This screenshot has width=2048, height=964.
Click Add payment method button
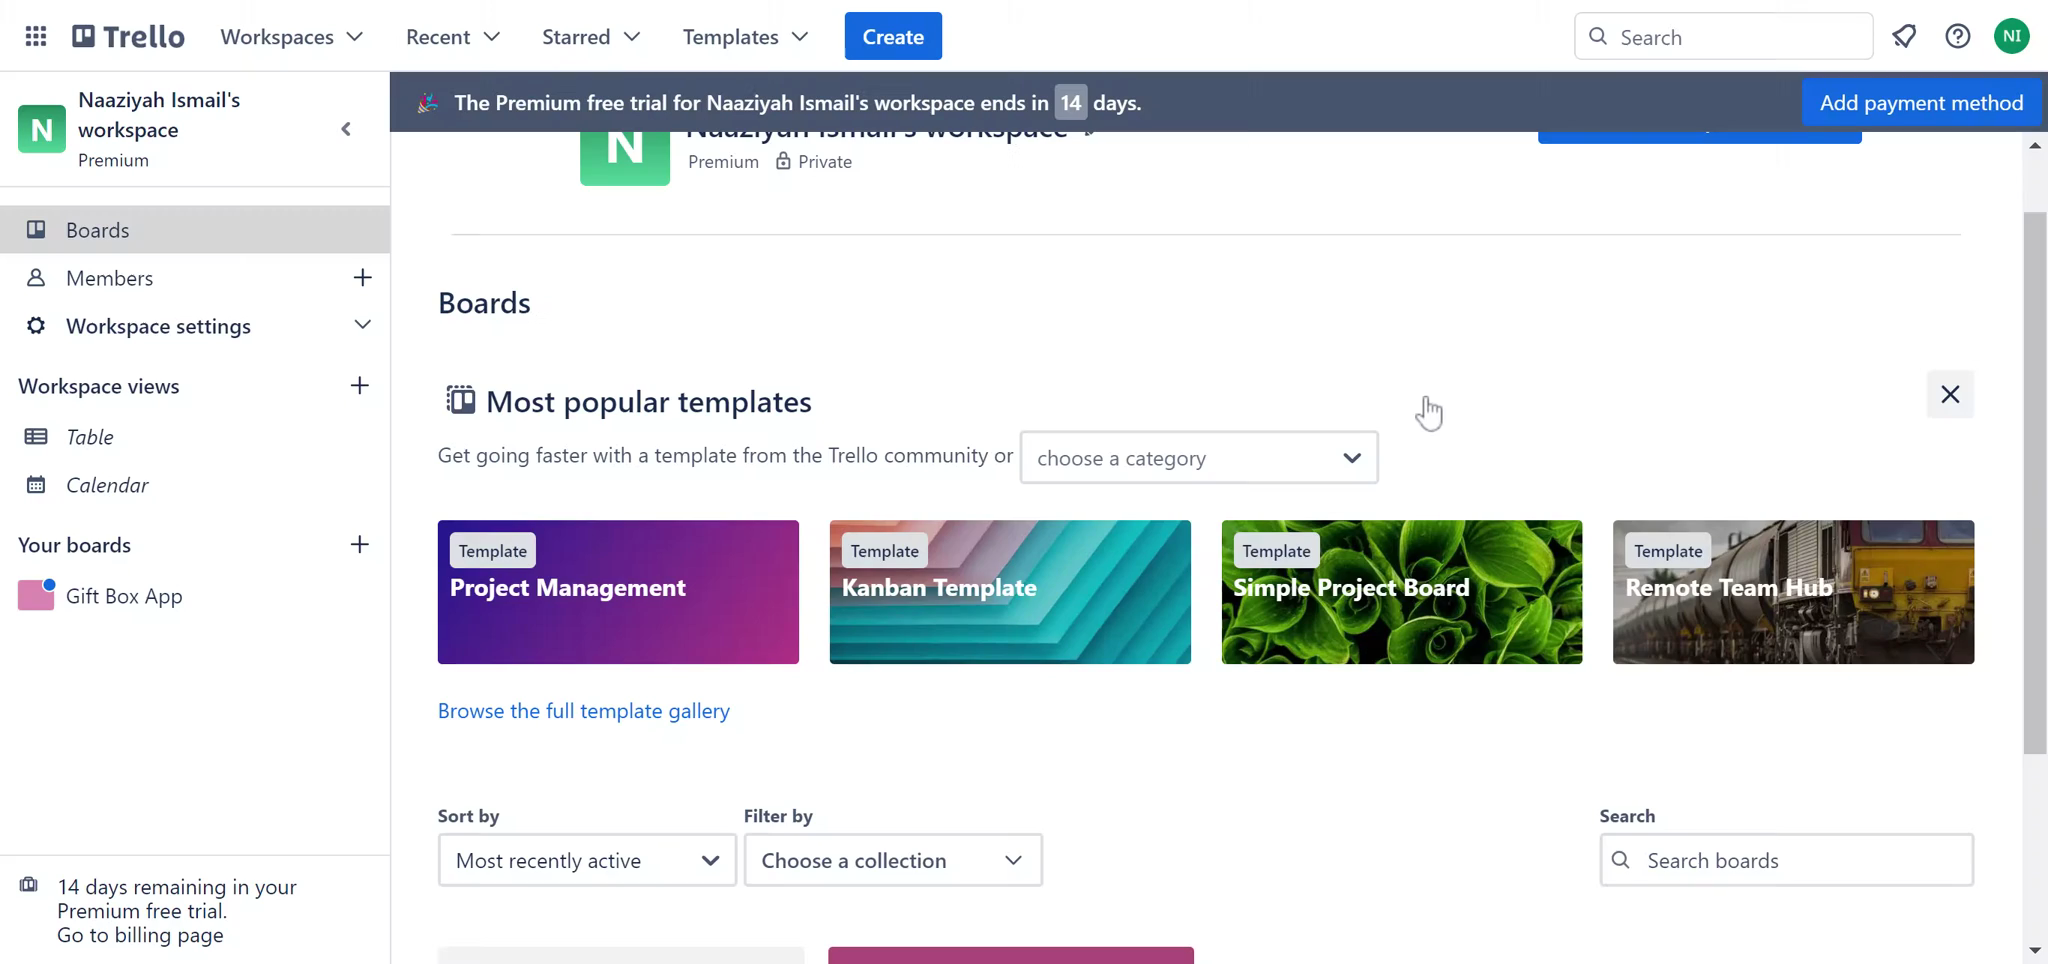click(x=1921, y=103)
